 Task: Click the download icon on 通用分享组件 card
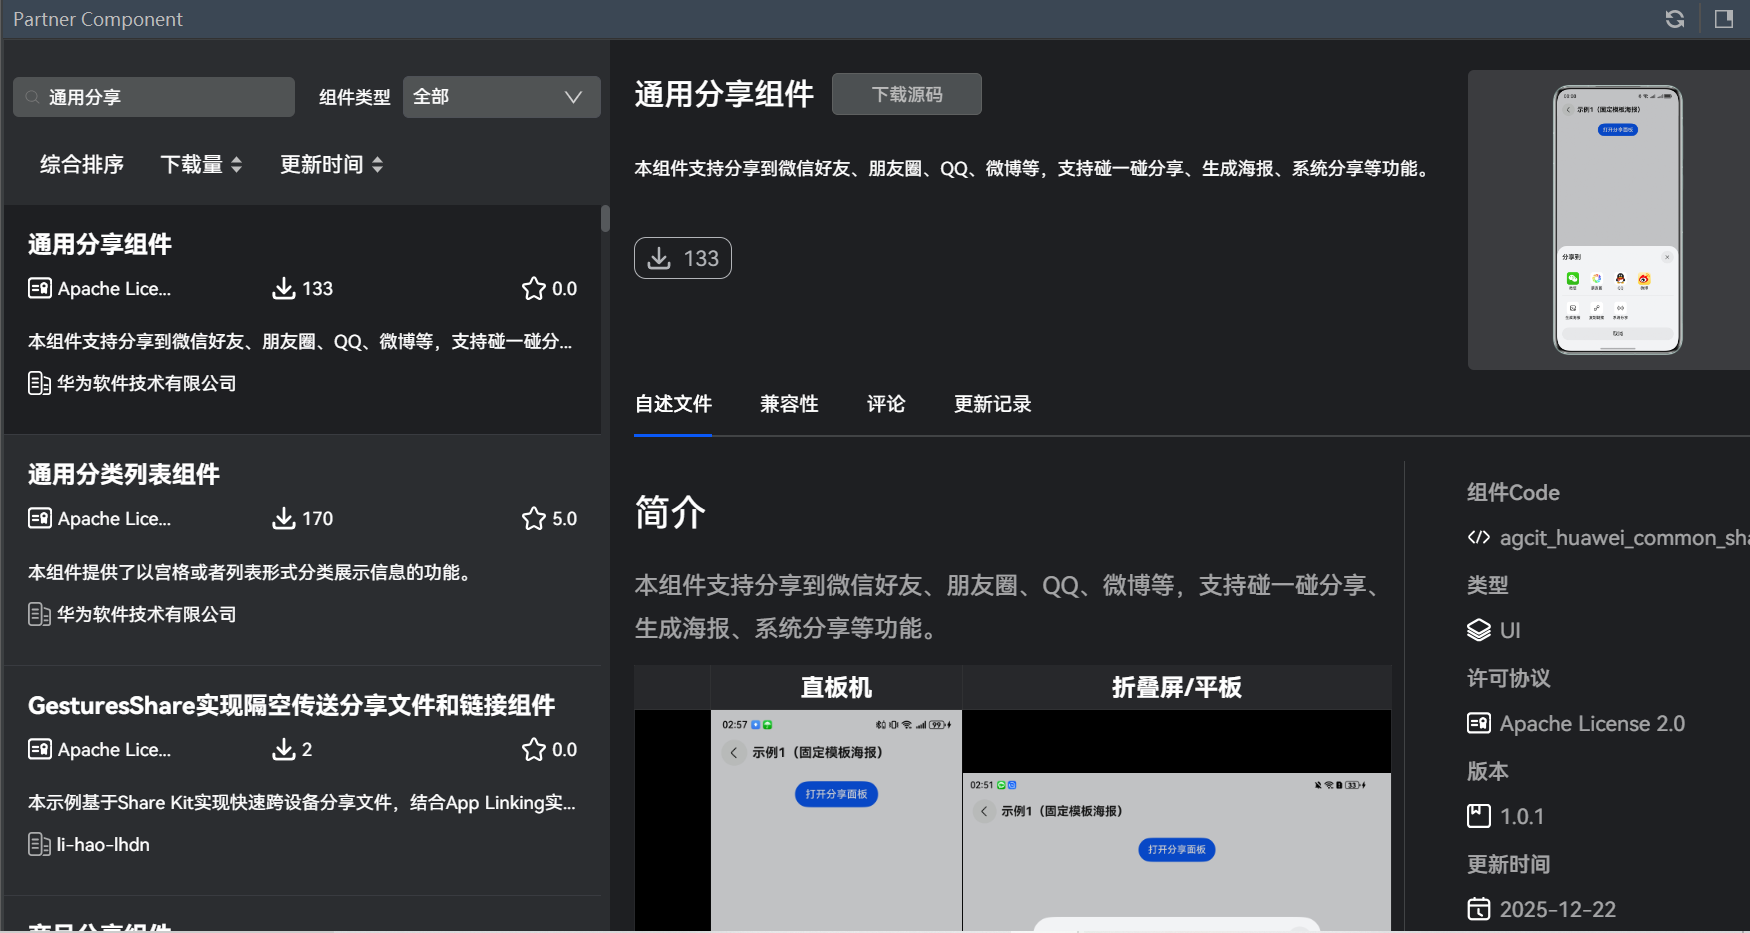(x=283, y=289)
